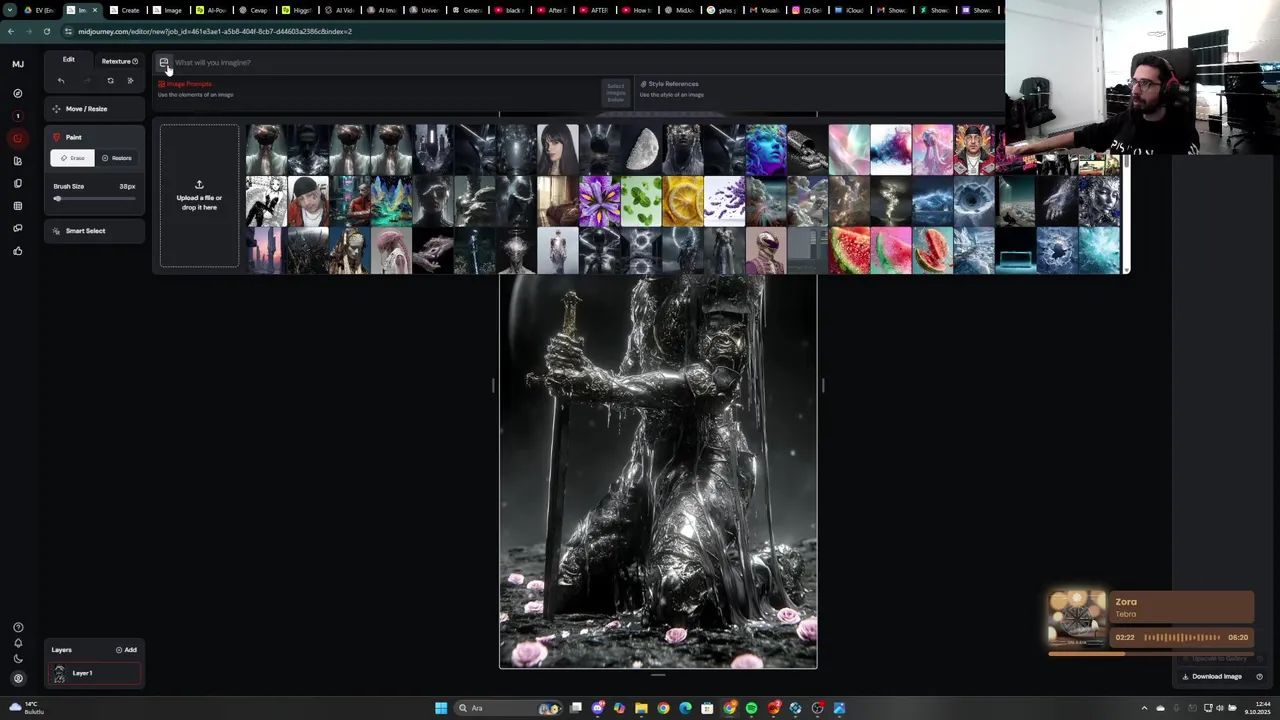Switch to the Edit tab
This screenshot has height=720, width=1280.
pyautogui.click(x=69, y=60)
